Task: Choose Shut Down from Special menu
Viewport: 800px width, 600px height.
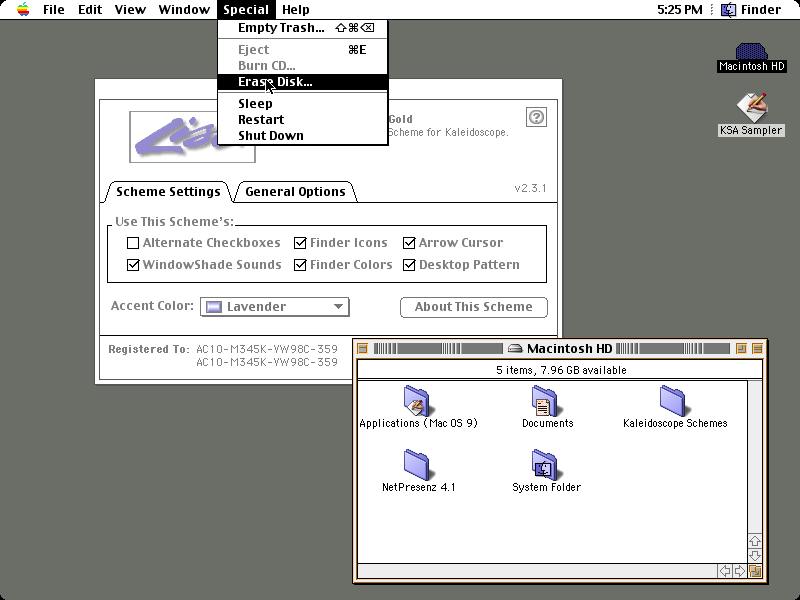Action: pos(303,136)
